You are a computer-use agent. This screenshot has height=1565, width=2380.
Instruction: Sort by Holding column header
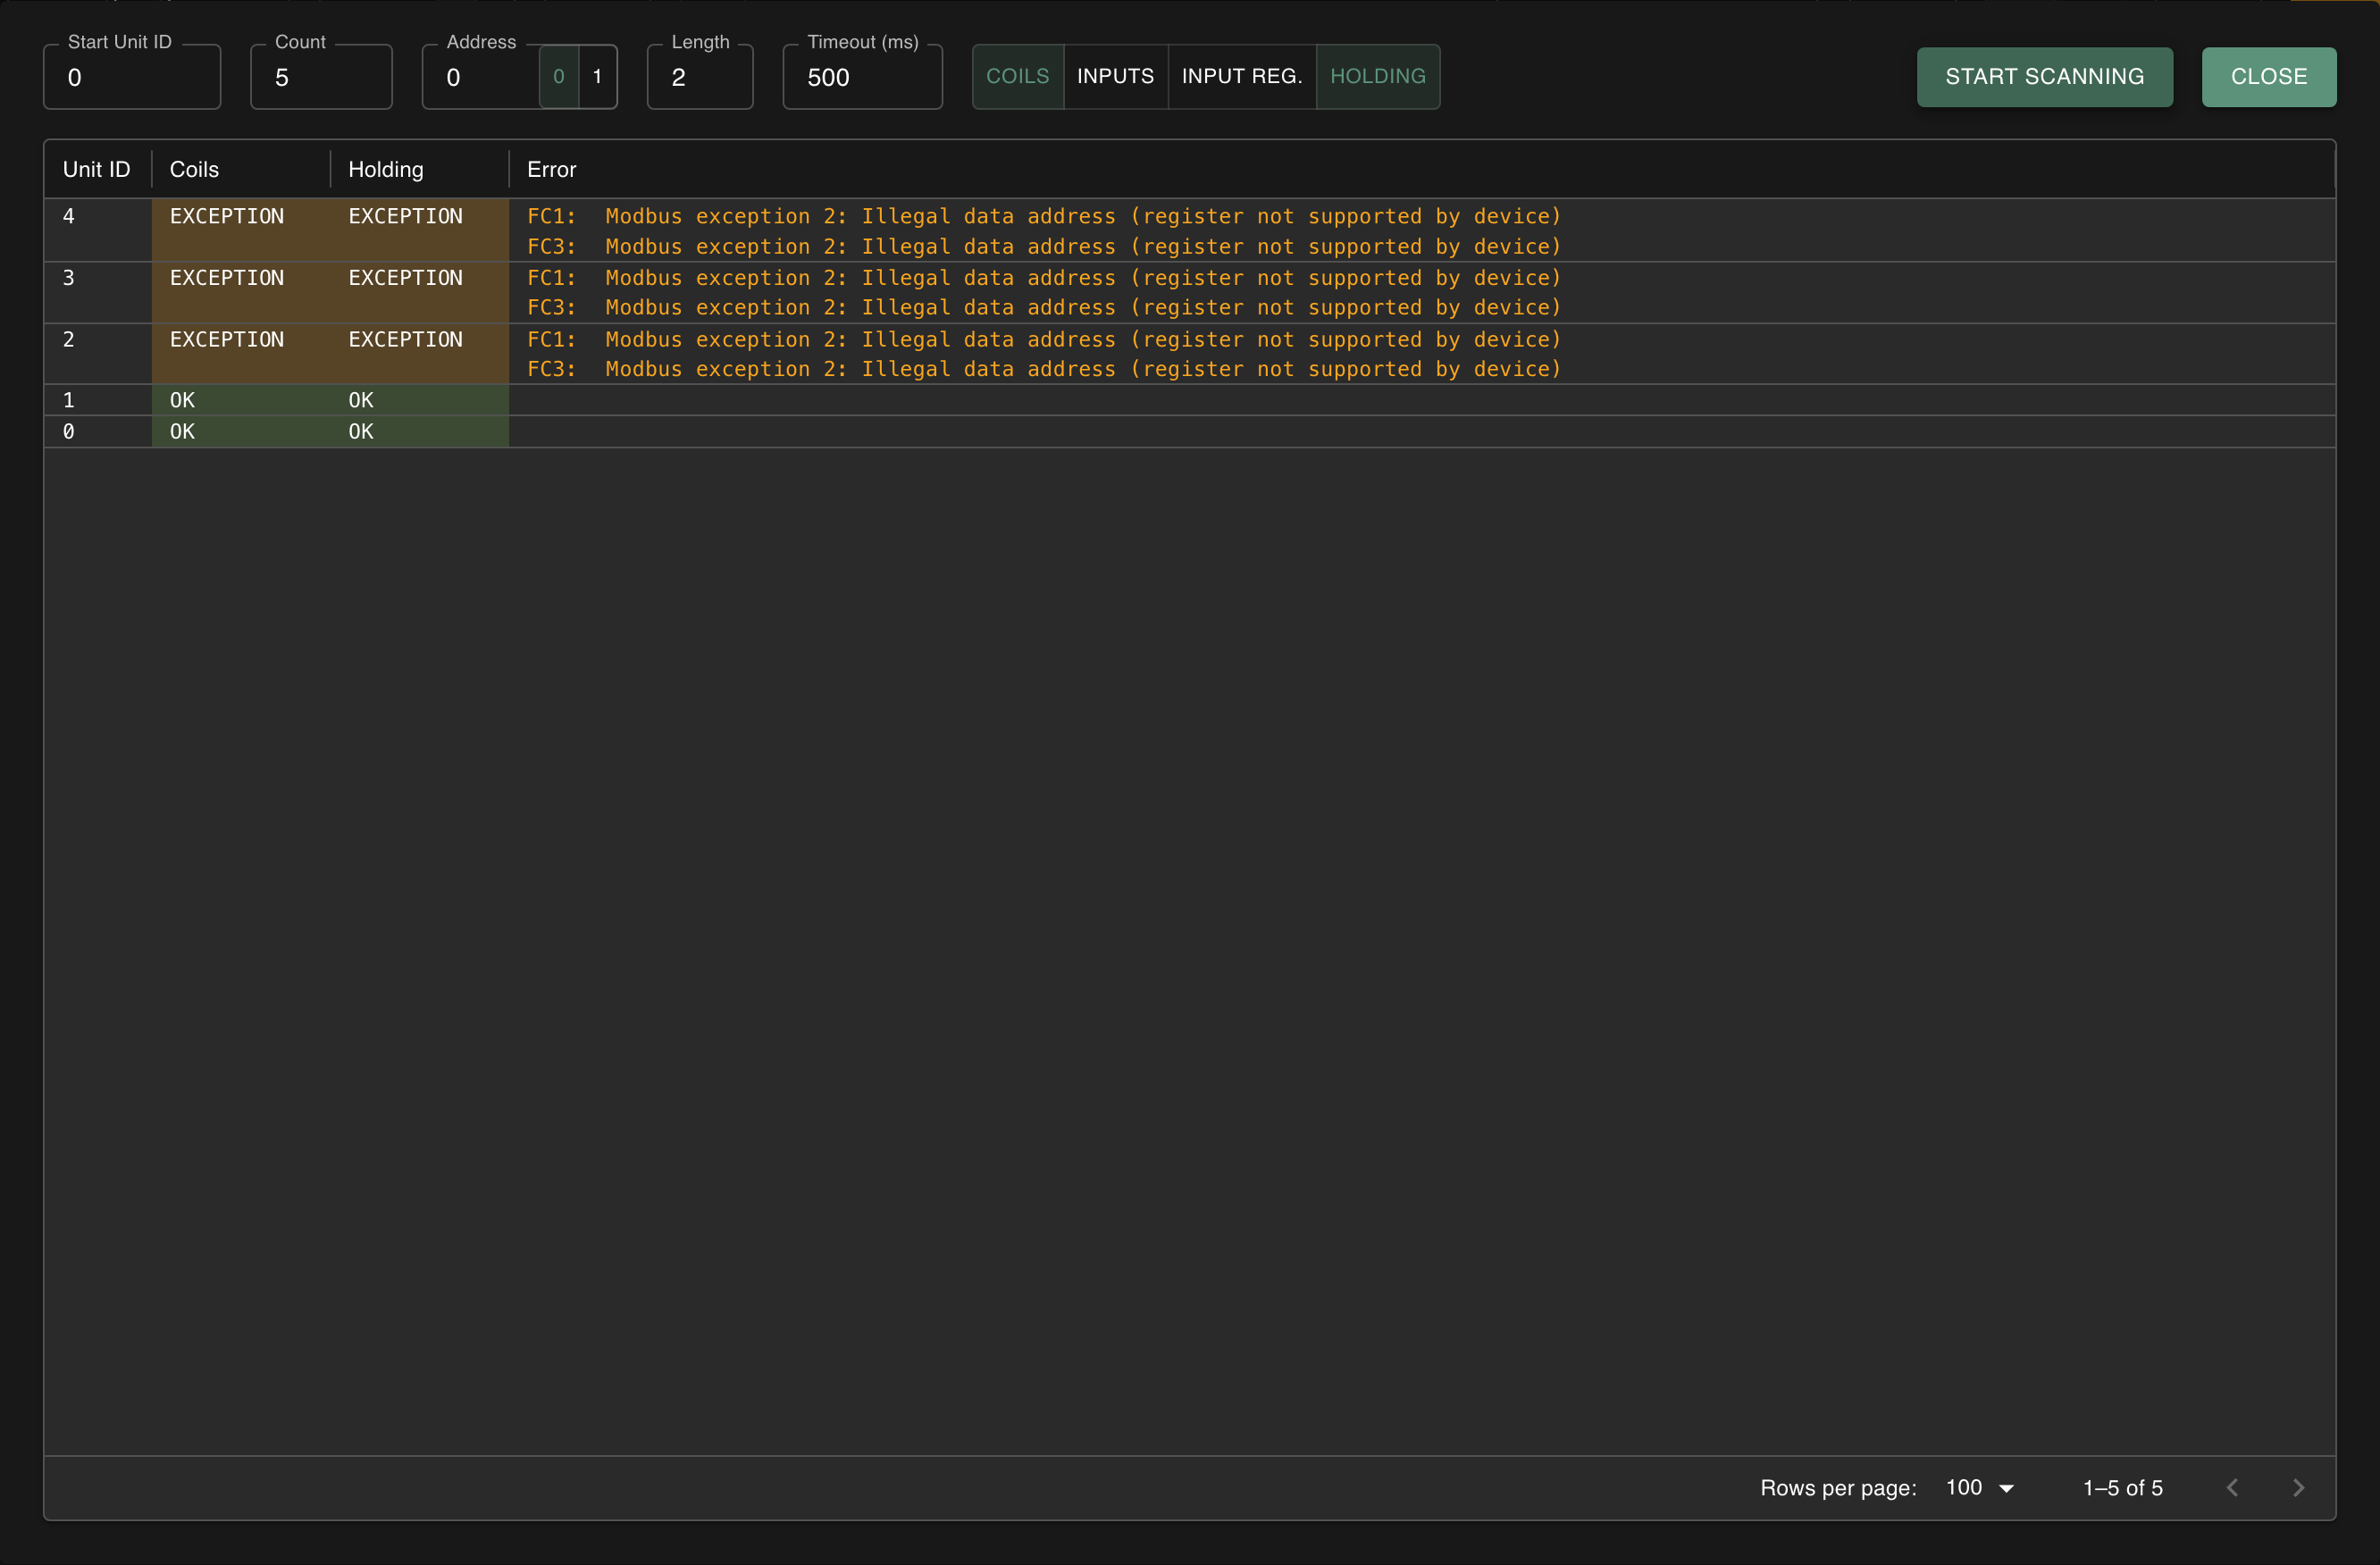pyautogui.click(x=419, y=169)
